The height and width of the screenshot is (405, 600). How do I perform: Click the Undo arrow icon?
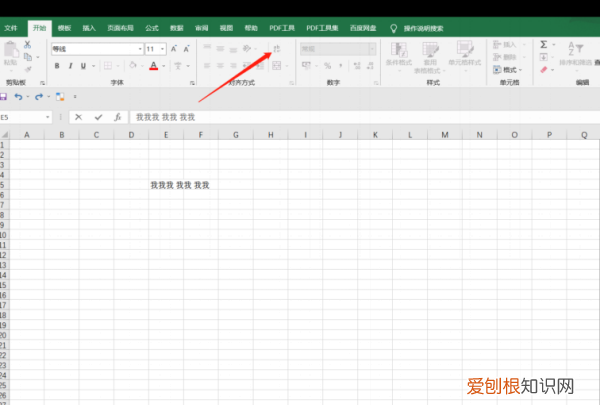[18, 96]
